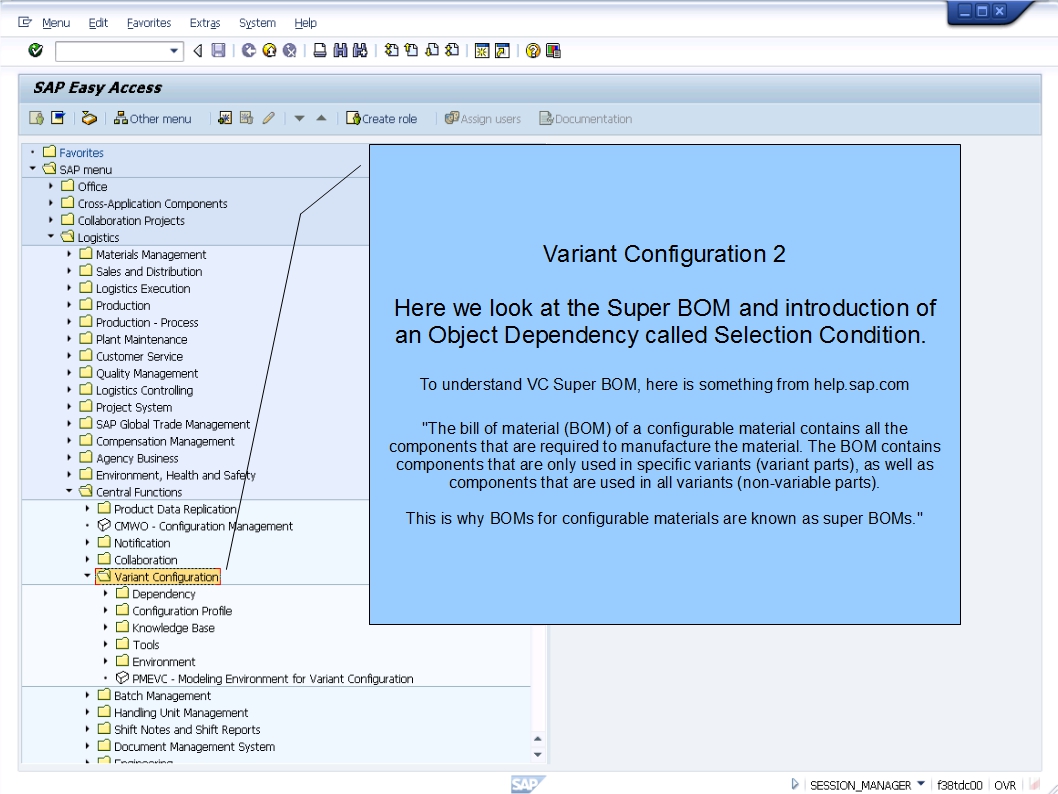Image resolution: width=1058 pixels, height=794 pixels.
Task: Expand the Office folder node
Action: (x=51, y=186)
